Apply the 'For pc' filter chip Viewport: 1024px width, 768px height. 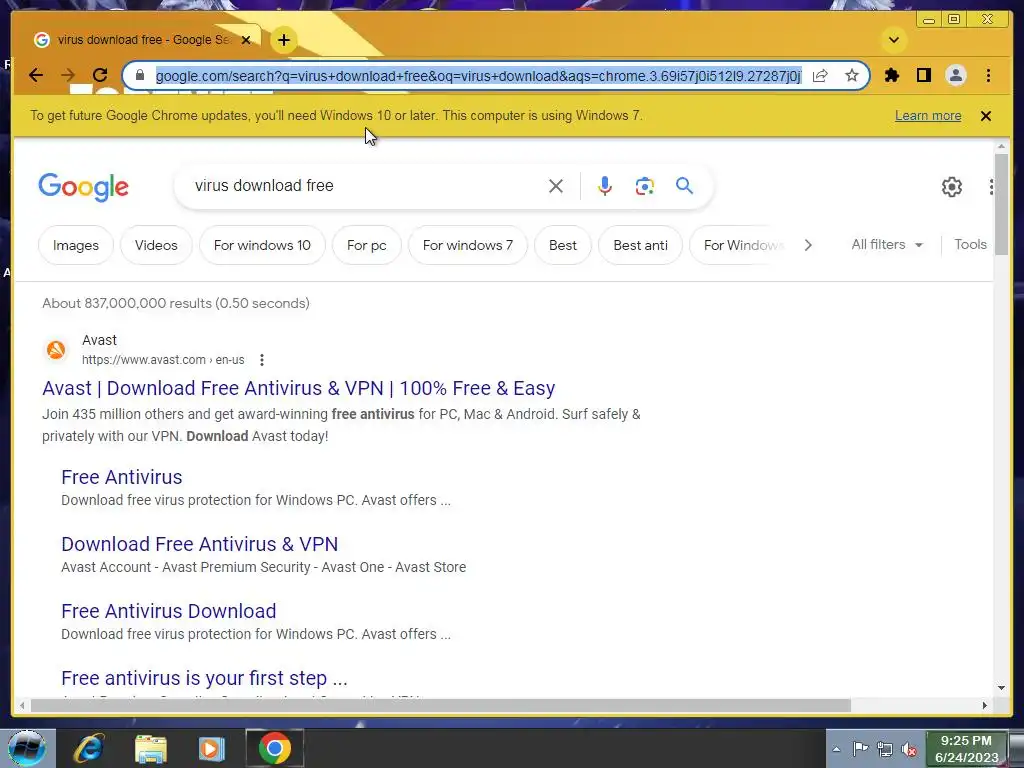tap(366, 246)
